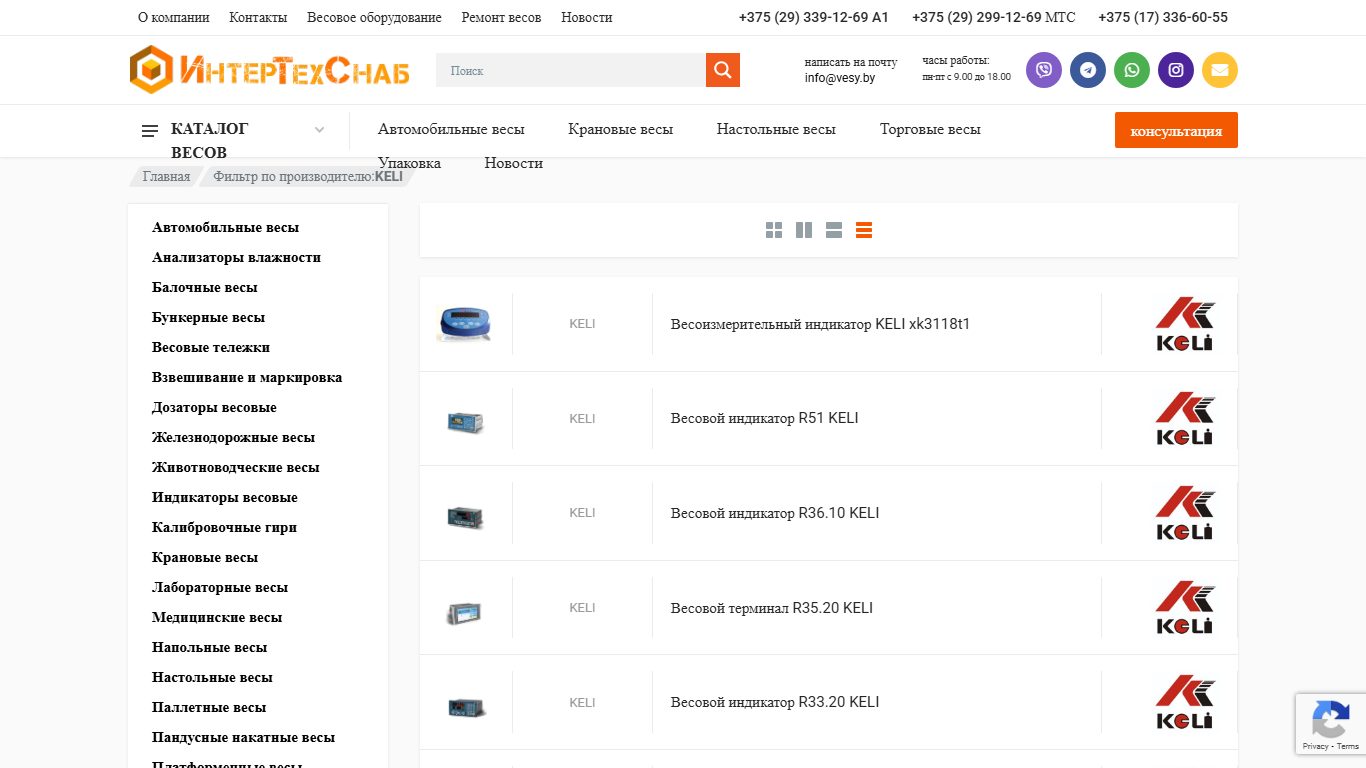Viewport: 1366px width, 768px height.
Task: Go to Главная breadcrumb
Action: click(166, 176)
